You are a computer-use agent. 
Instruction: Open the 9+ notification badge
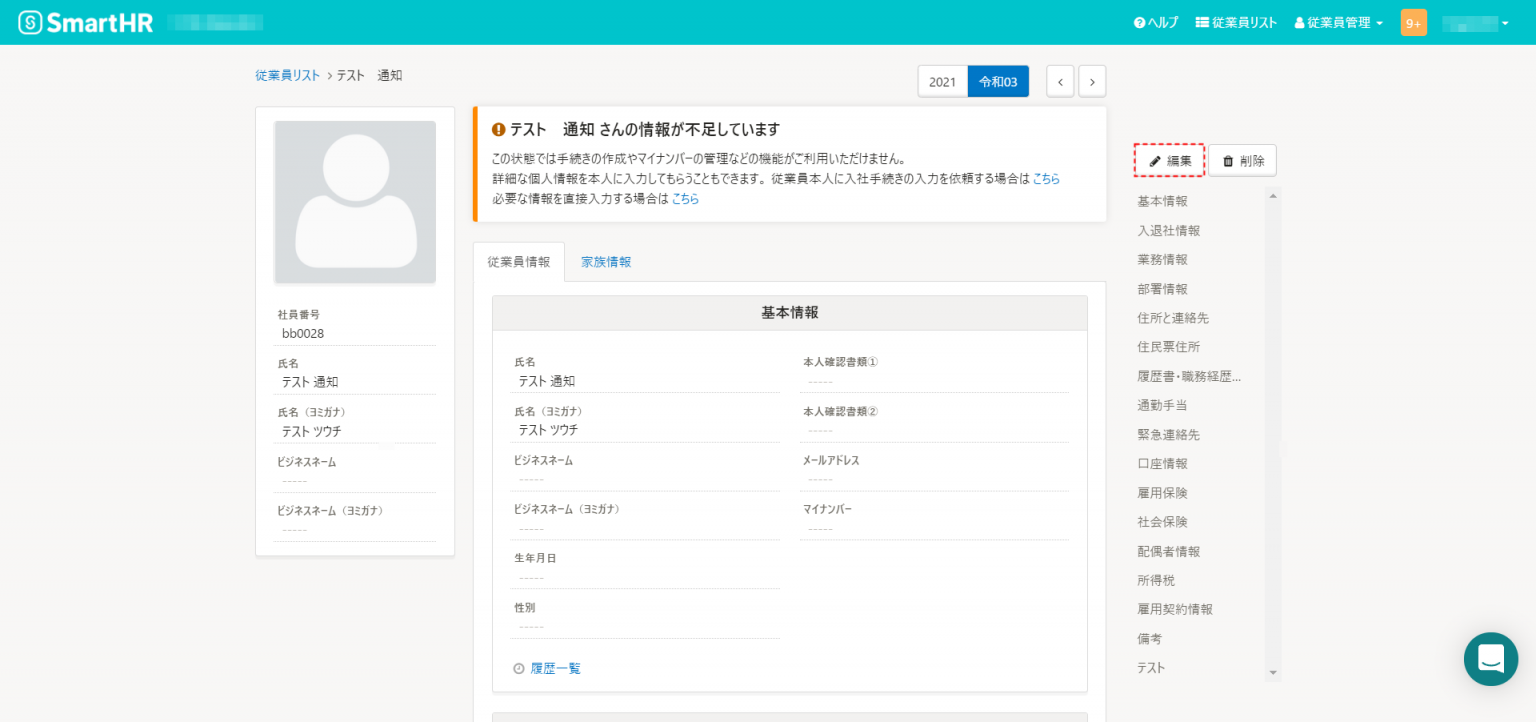tap(1414, 22)
